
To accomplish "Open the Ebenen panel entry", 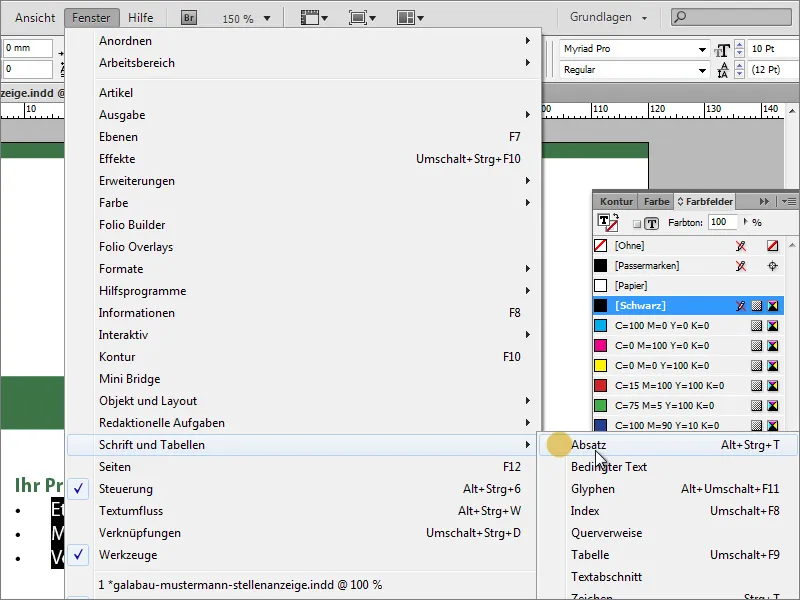I will 304,137.
